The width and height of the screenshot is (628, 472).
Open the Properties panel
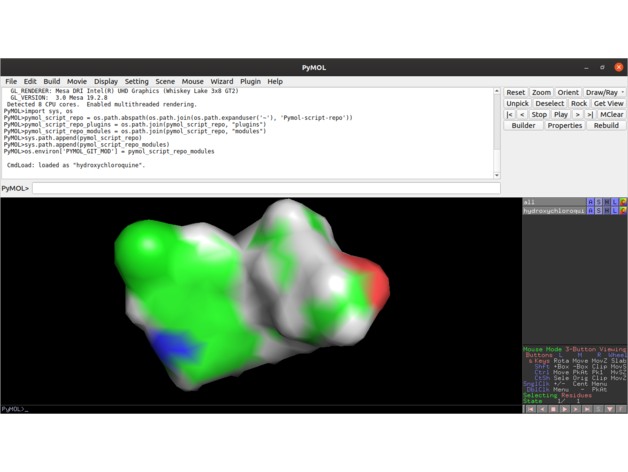tap(565, 125)
